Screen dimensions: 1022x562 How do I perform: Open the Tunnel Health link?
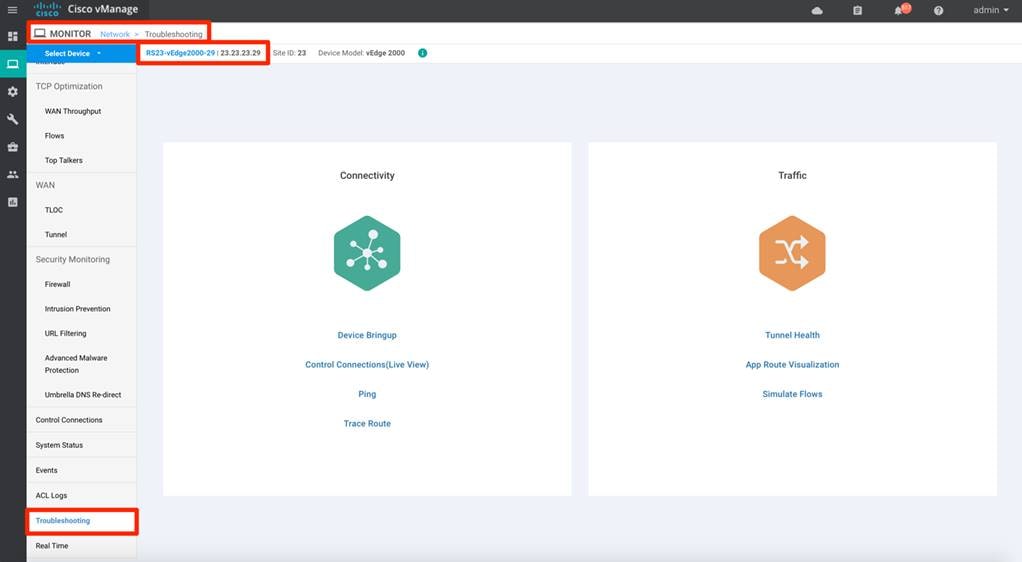792,335
